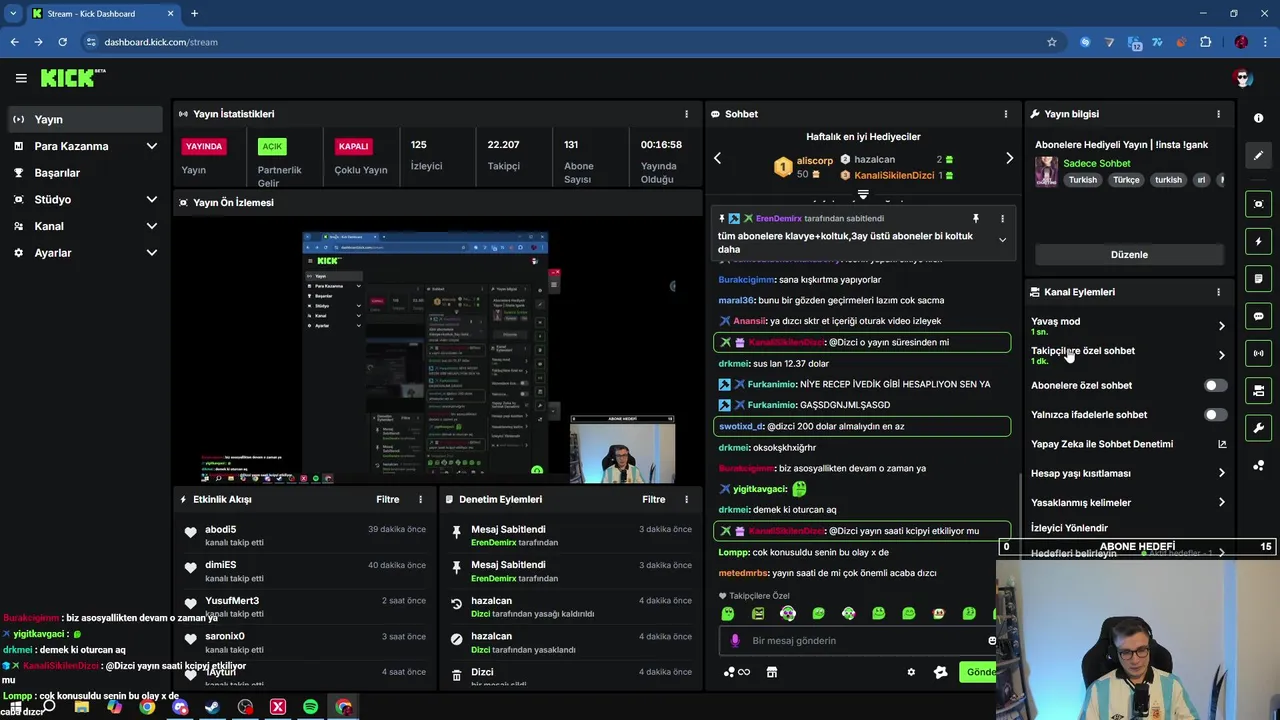The width and height of the screenshot is (1280, 720).
Task: Open Takipçilere özel sohbet settings arrow
Action: pos(1221,355)
